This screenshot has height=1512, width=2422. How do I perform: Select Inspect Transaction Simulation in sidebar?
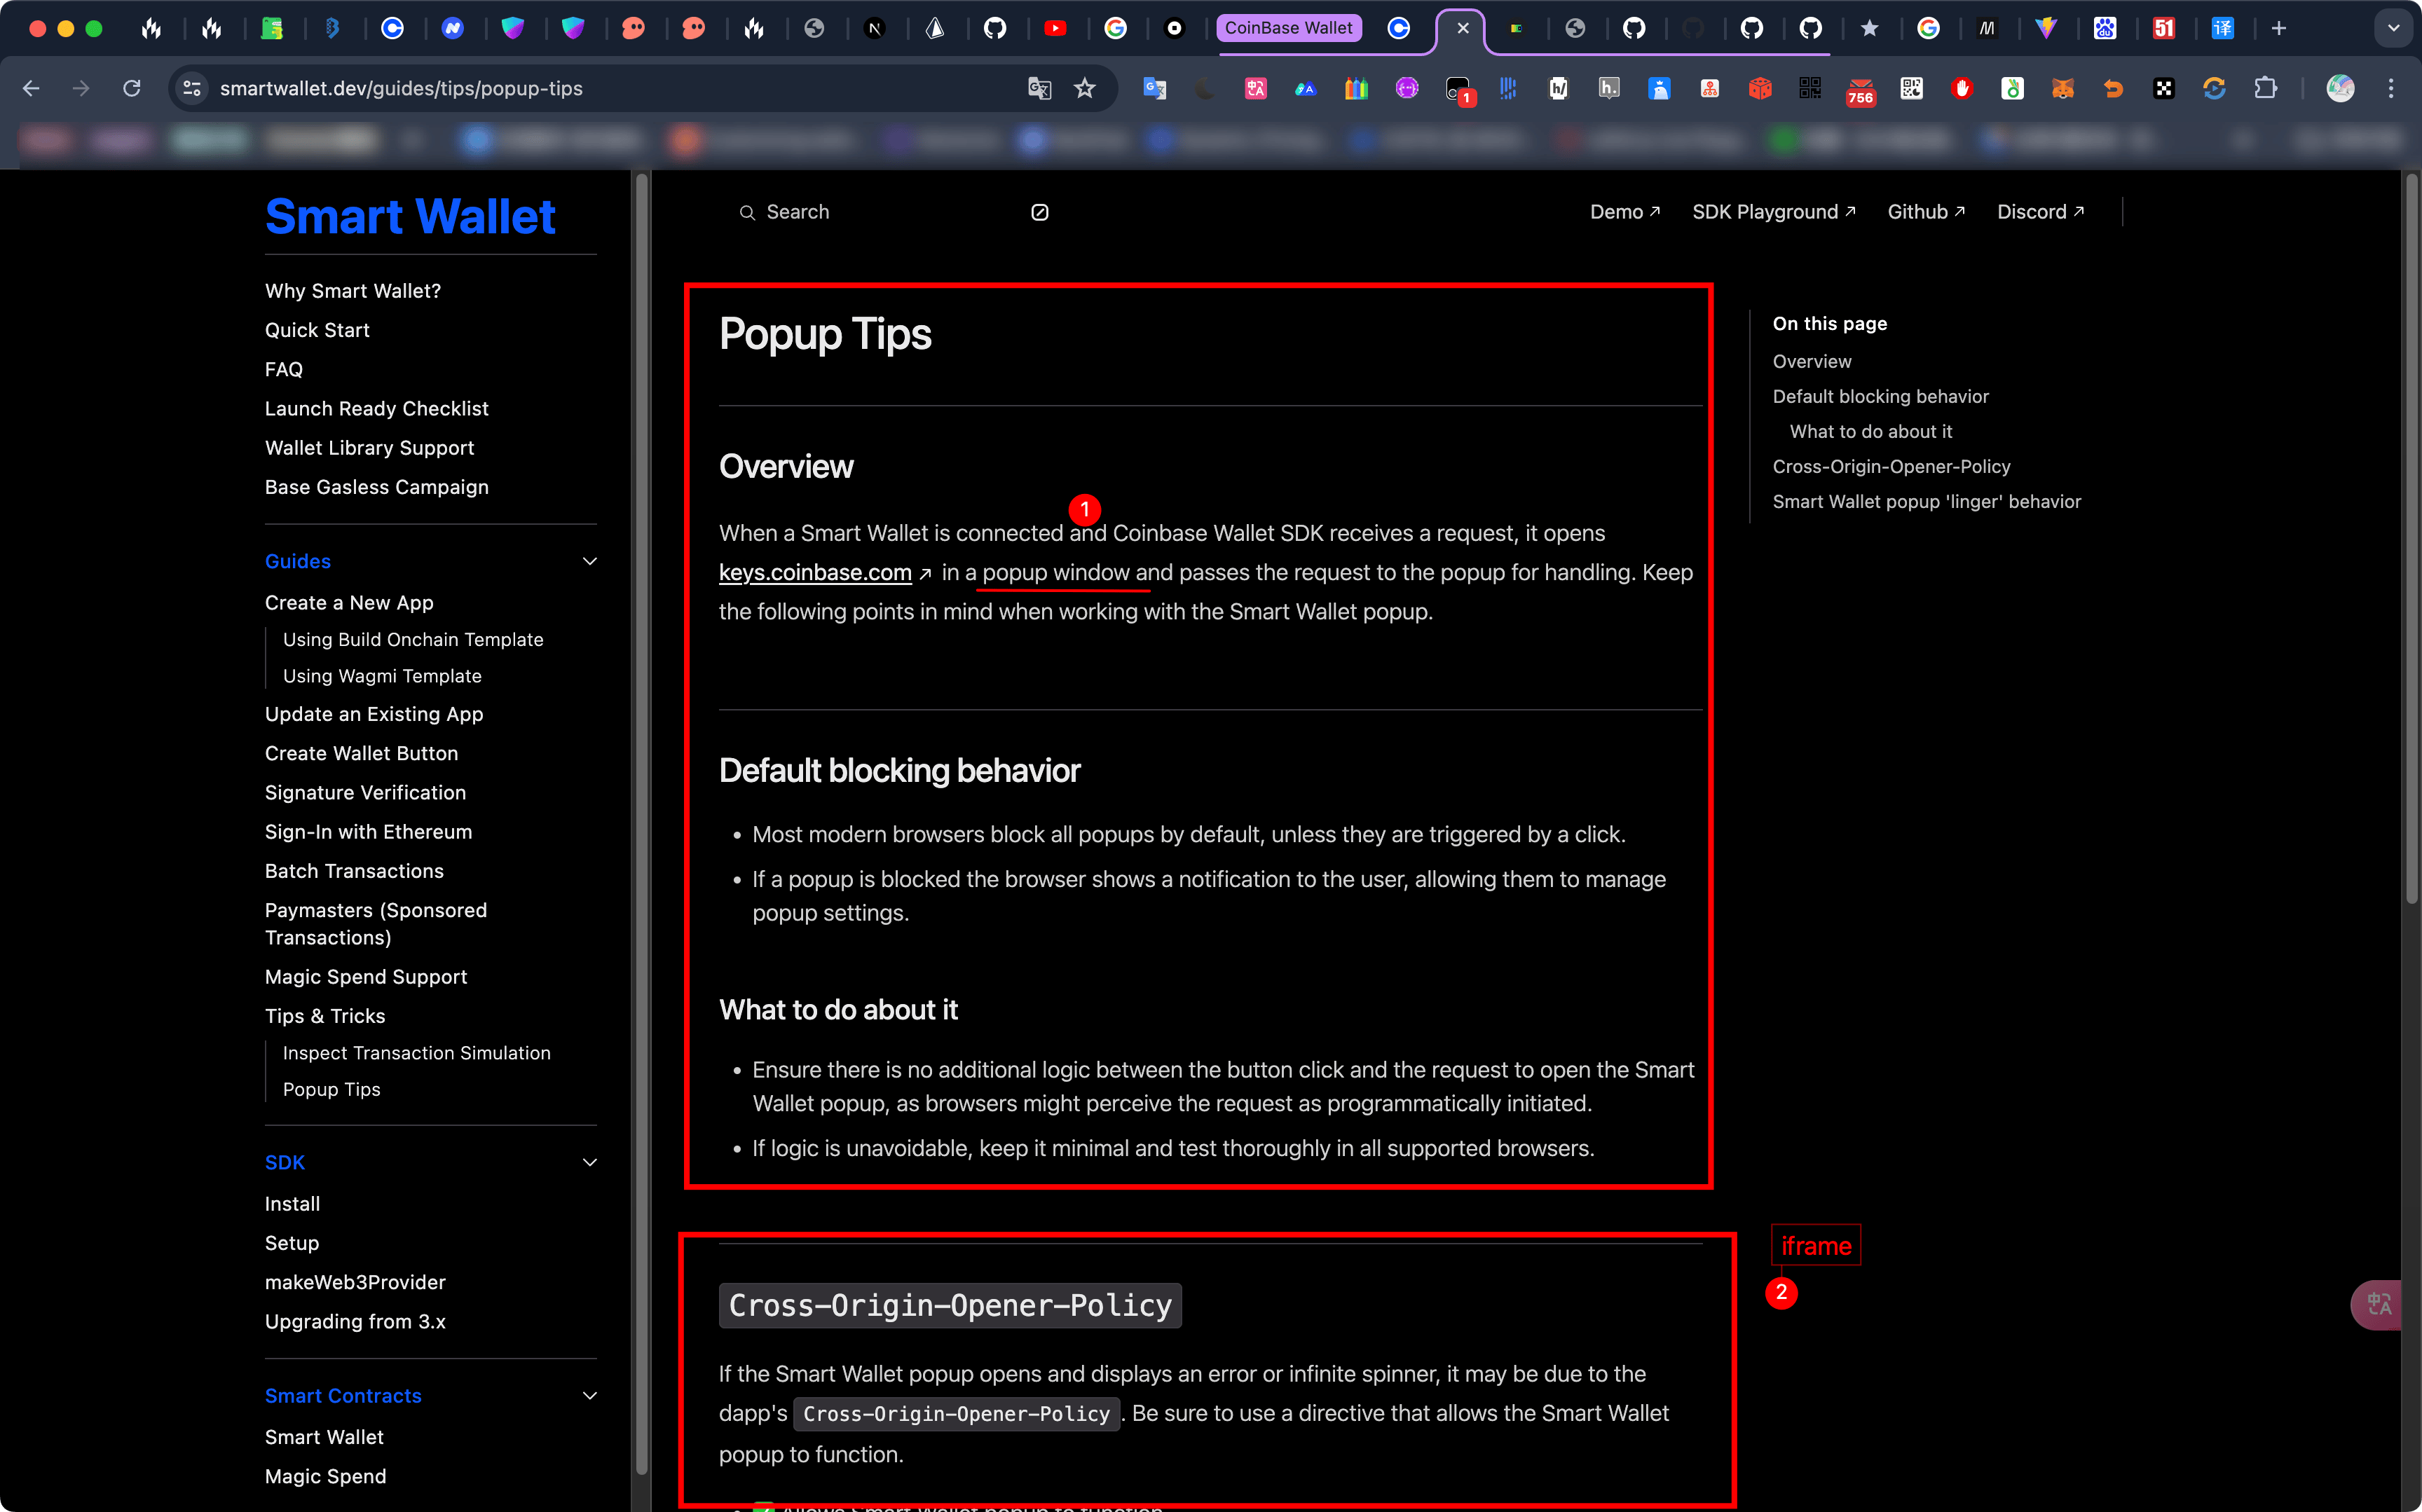[416, 1053]
